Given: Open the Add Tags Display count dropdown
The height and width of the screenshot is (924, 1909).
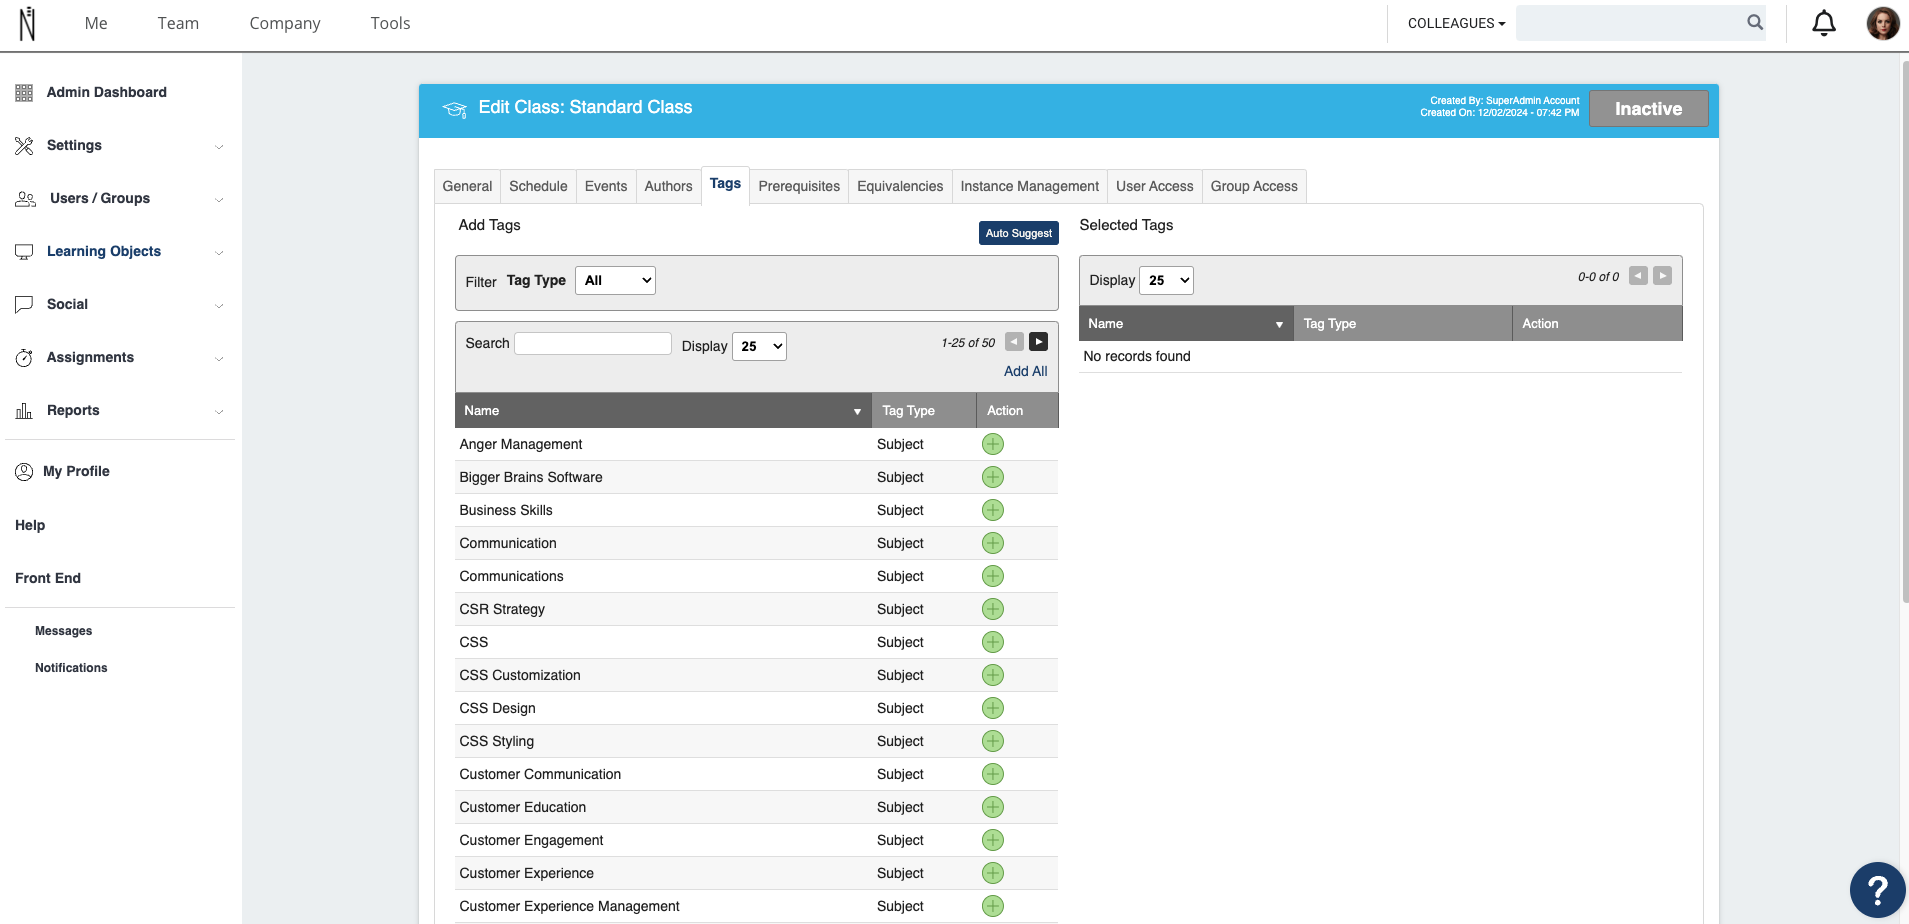Looking at the screenshot, I should (759, 347).
